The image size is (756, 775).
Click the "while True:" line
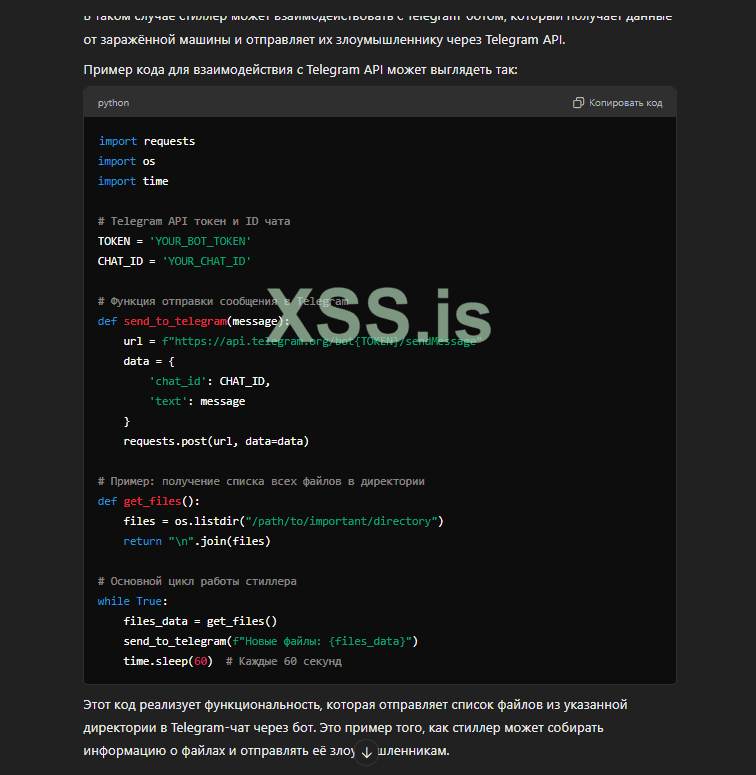(132, 602)
